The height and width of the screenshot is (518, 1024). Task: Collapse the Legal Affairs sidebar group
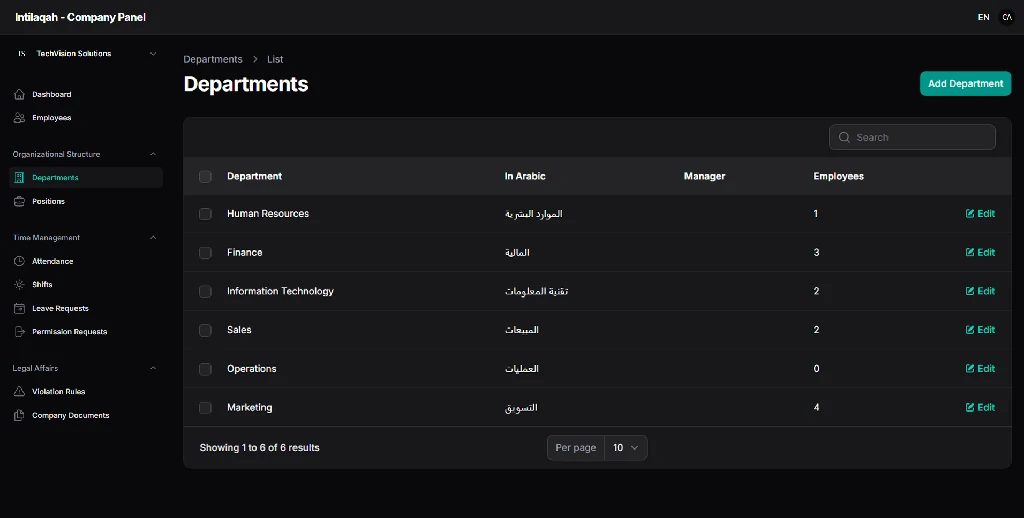point(153,368)
